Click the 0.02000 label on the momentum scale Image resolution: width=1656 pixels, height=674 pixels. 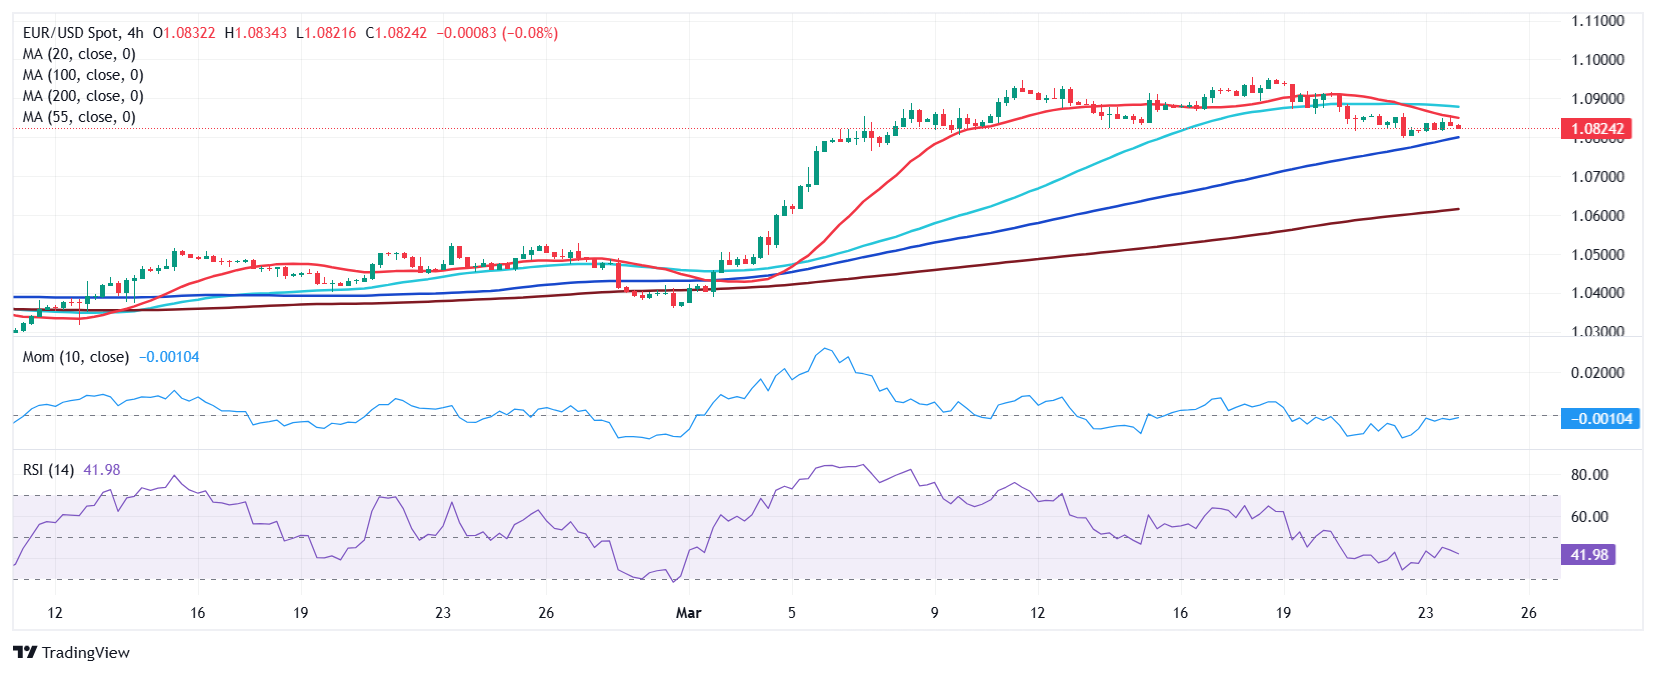pyautogui.click(x=1597, y=373)
